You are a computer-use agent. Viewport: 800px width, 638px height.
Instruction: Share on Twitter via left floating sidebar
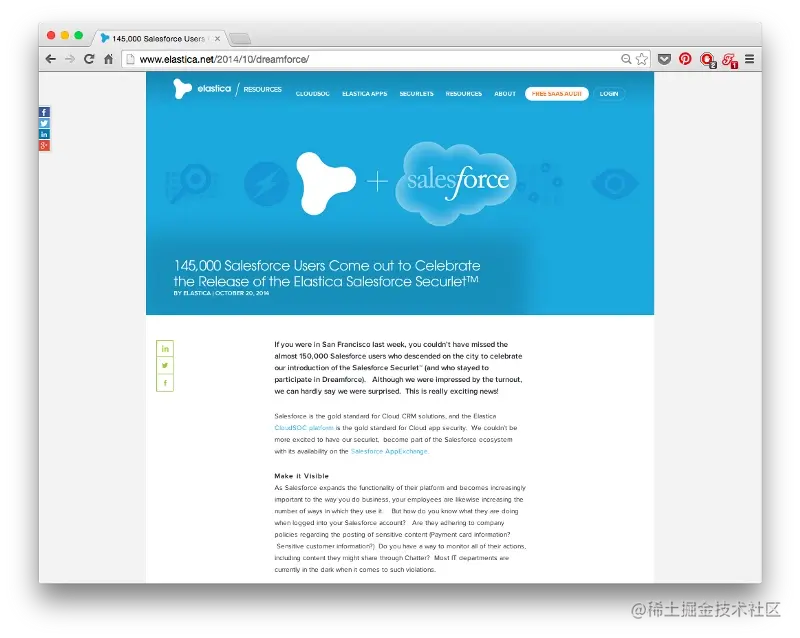[44, 124]
